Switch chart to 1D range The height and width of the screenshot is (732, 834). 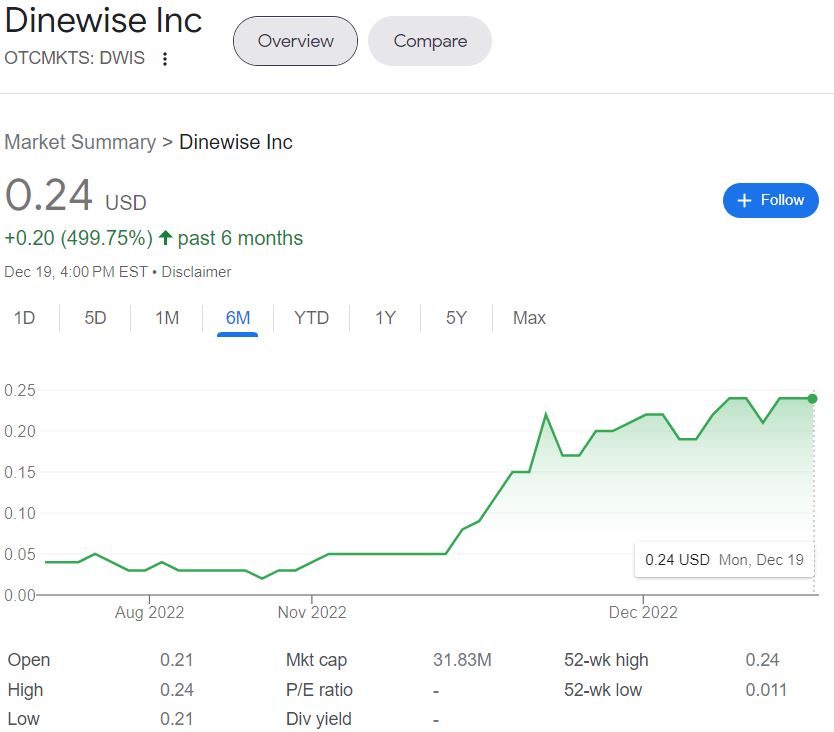tap(24, 318)
